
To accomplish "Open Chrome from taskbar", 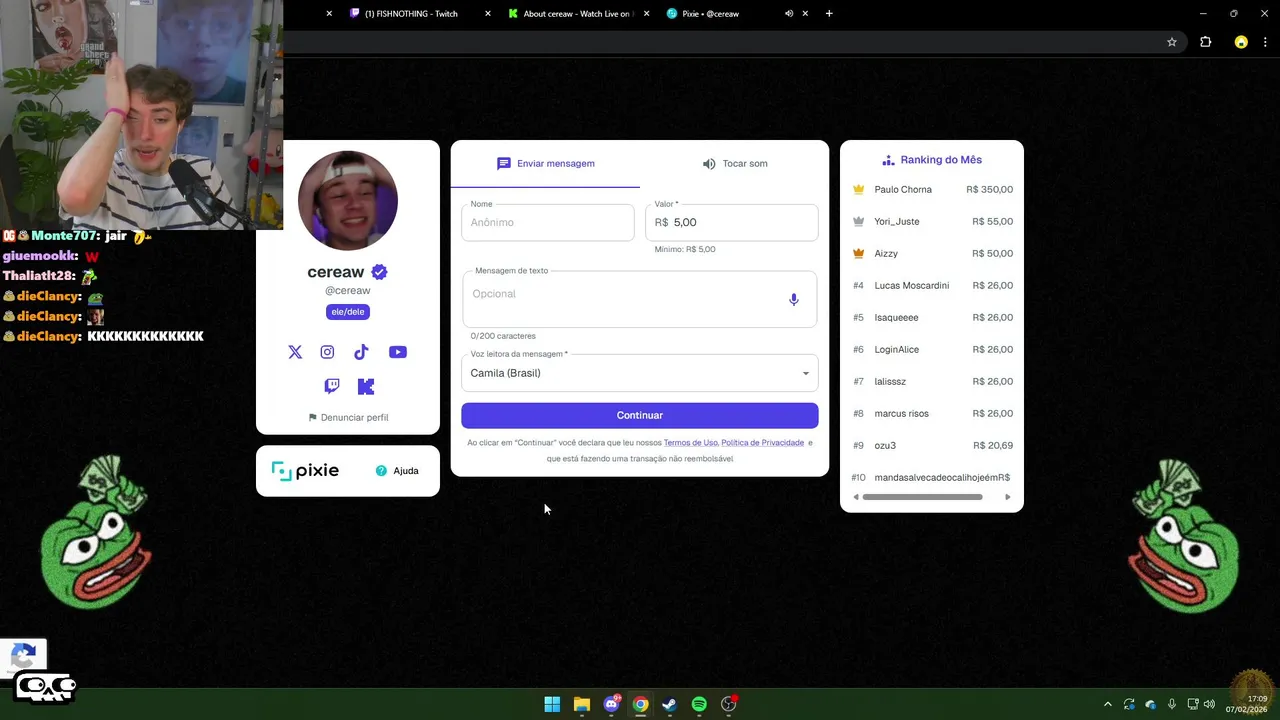I will (x=641, y=704).
